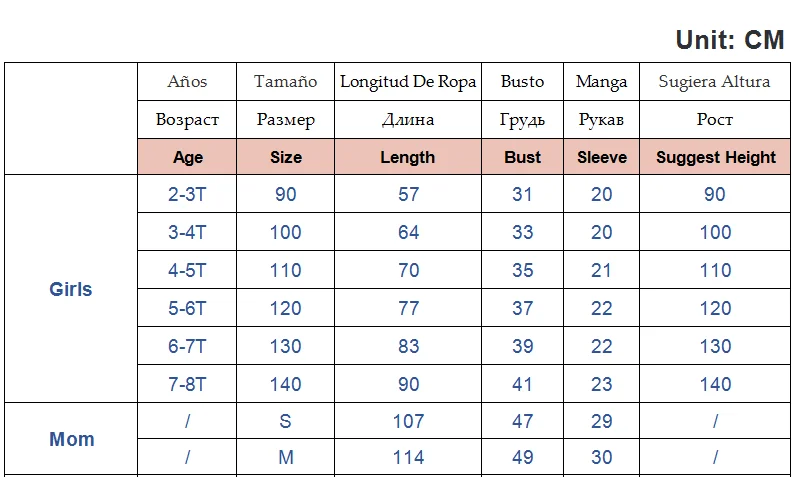Select the "Sugiera Altura" header cell
This screenshot has width=794, height=477.
point(715,81)
